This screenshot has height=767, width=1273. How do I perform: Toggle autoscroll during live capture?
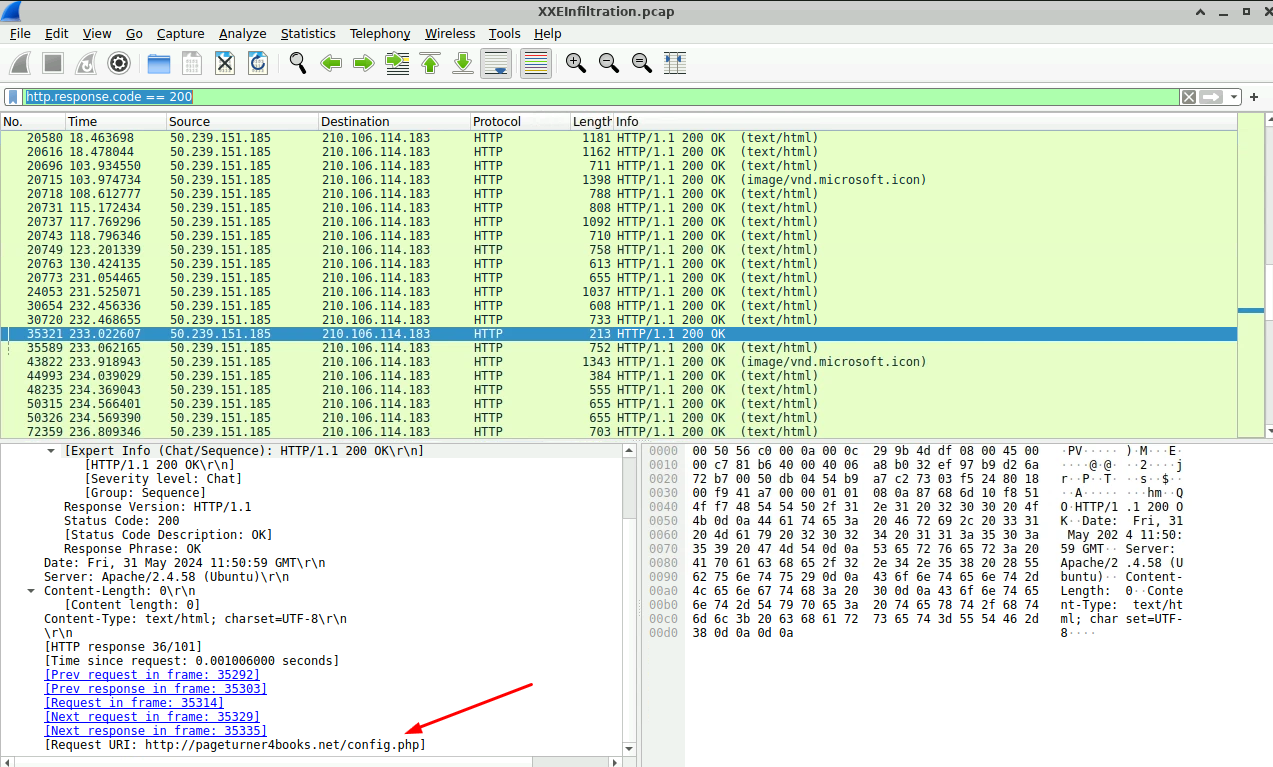[496, 63]
